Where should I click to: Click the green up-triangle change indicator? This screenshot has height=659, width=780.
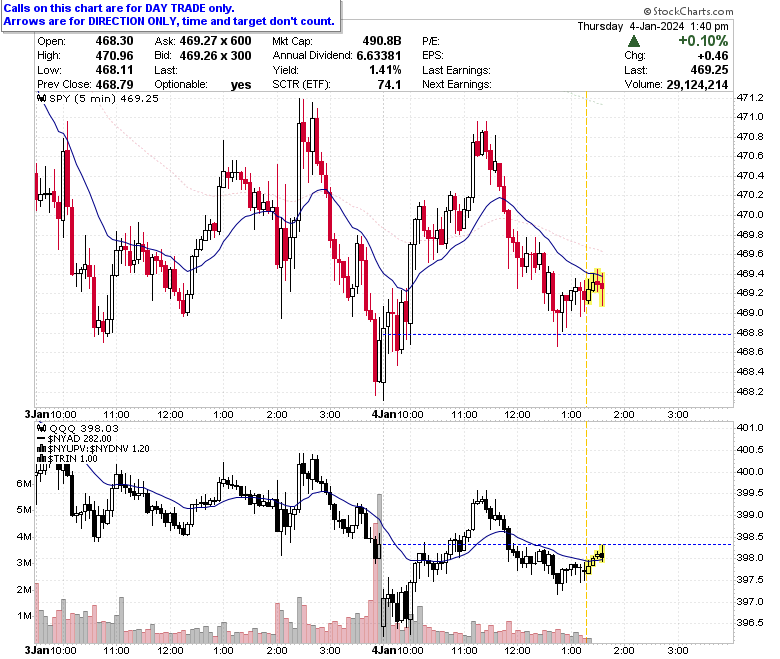[634, 41]
